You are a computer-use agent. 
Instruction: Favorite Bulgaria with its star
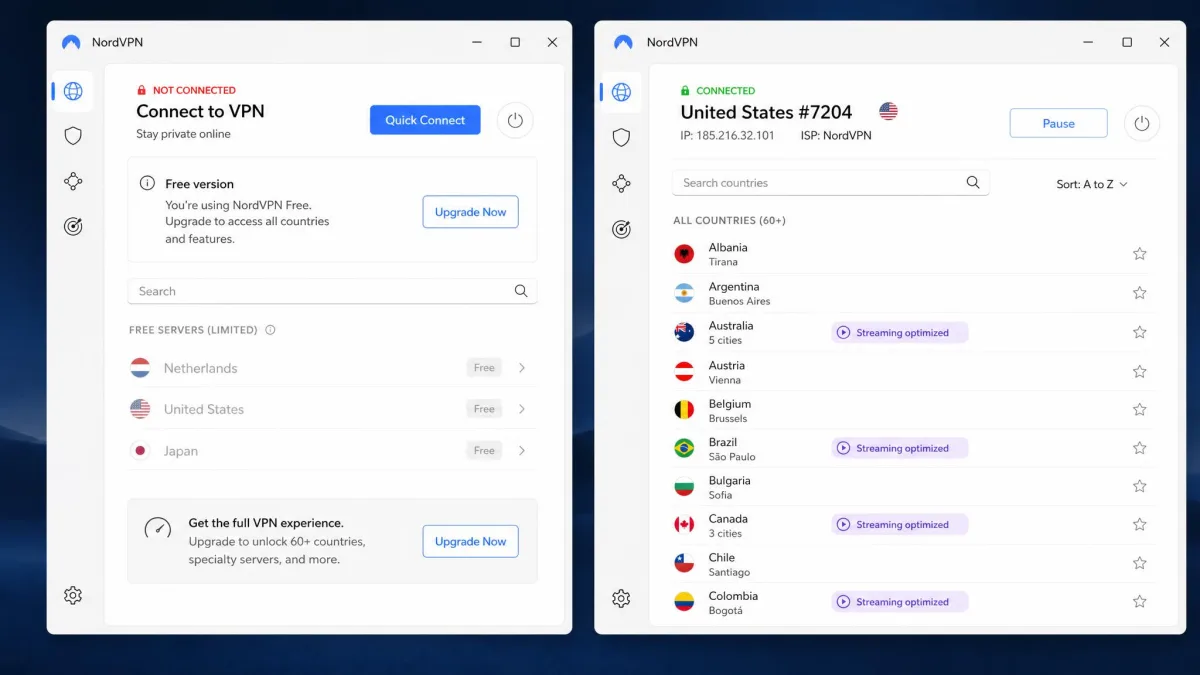tap(1139, 486)
